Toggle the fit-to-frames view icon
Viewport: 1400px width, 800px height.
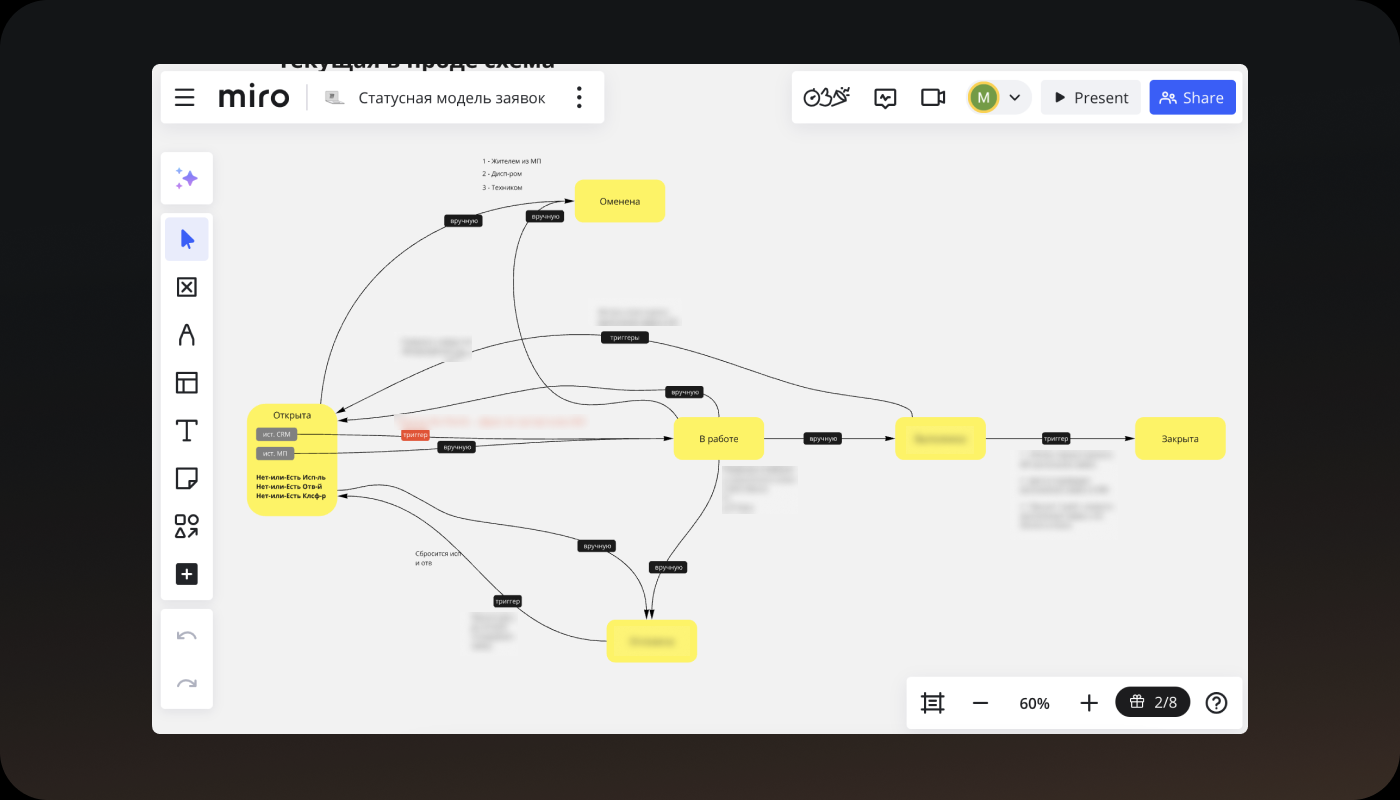pyautogui.click(x=932, y=703)
